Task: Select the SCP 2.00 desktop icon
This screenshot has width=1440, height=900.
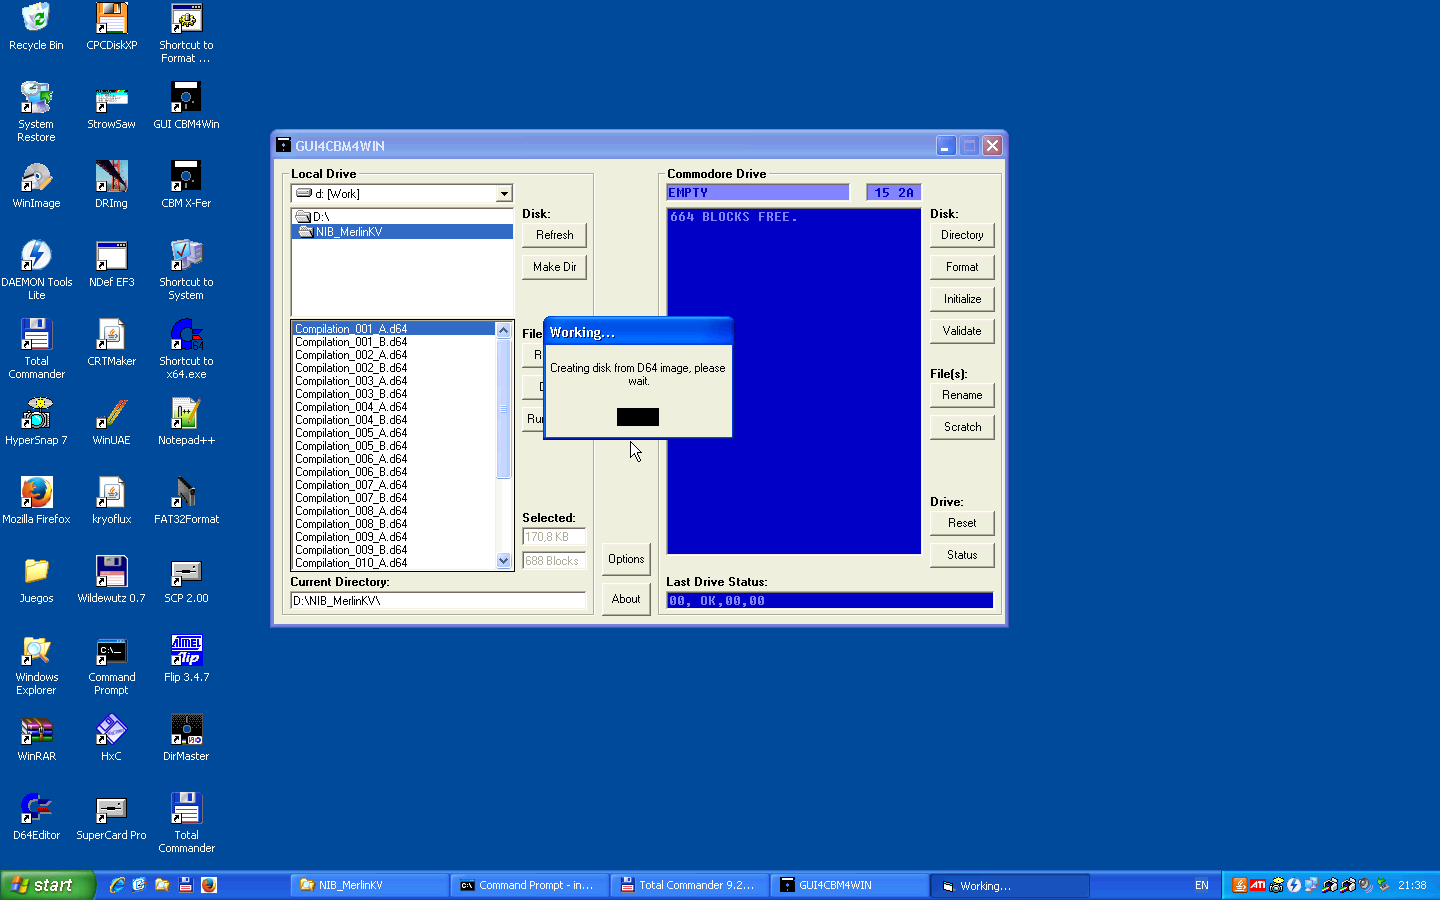Action: (186, 580)
